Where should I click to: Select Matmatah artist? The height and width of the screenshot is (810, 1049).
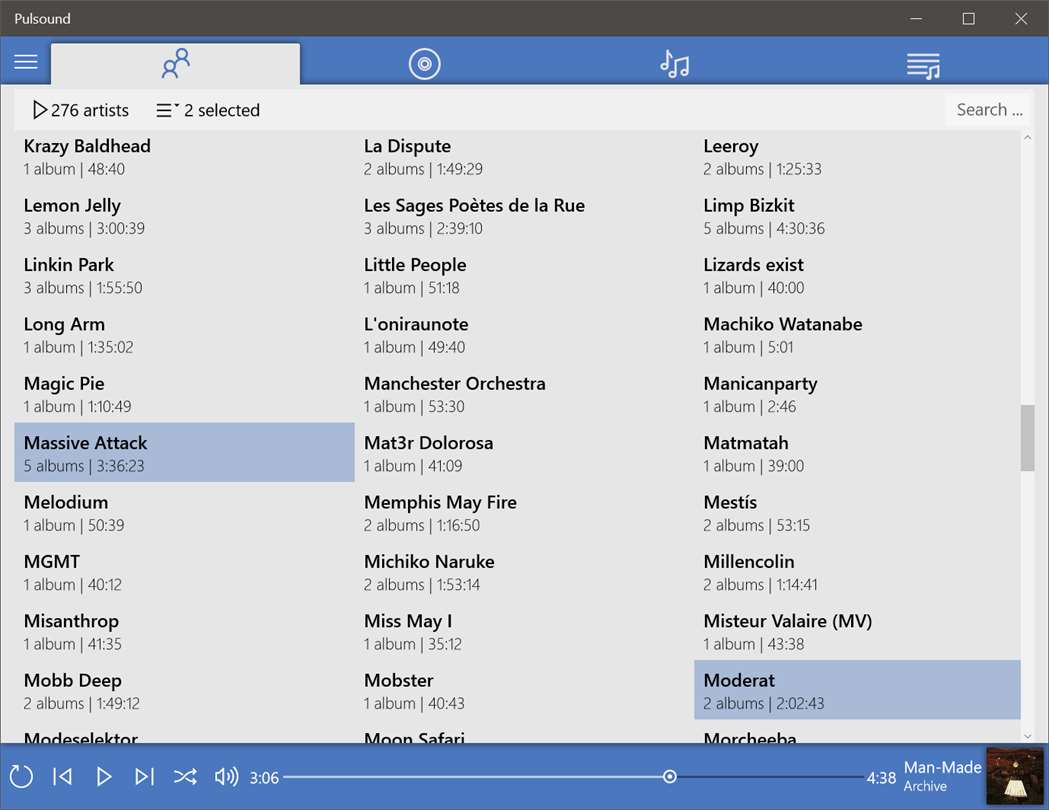(857, 453)
